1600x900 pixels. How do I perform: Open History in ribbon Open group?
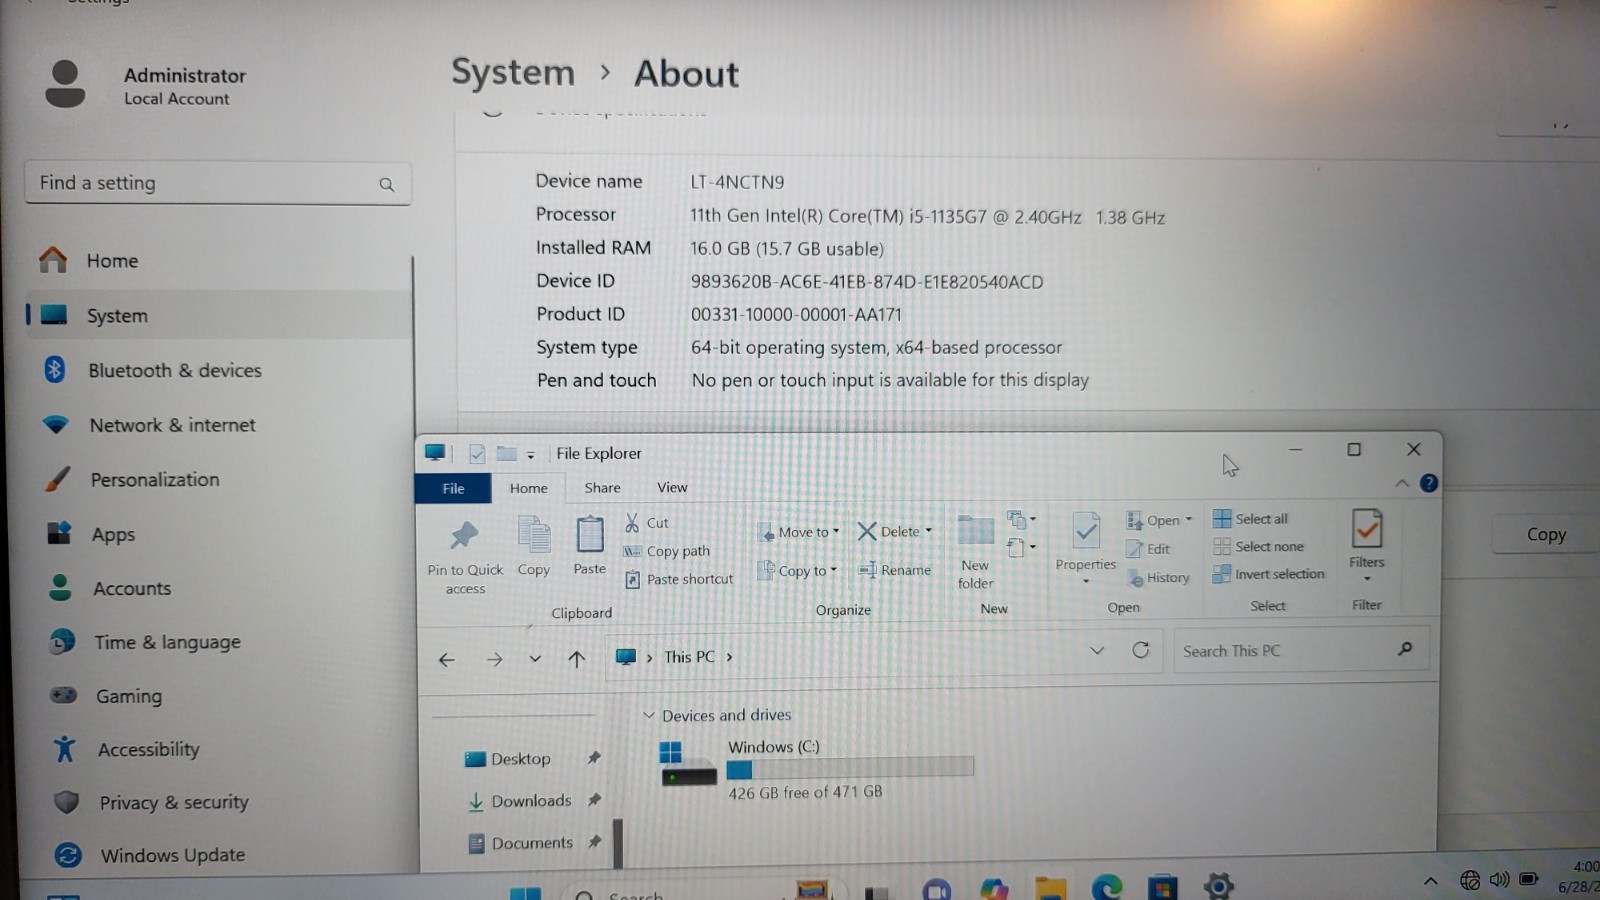tap(1158, 578)
